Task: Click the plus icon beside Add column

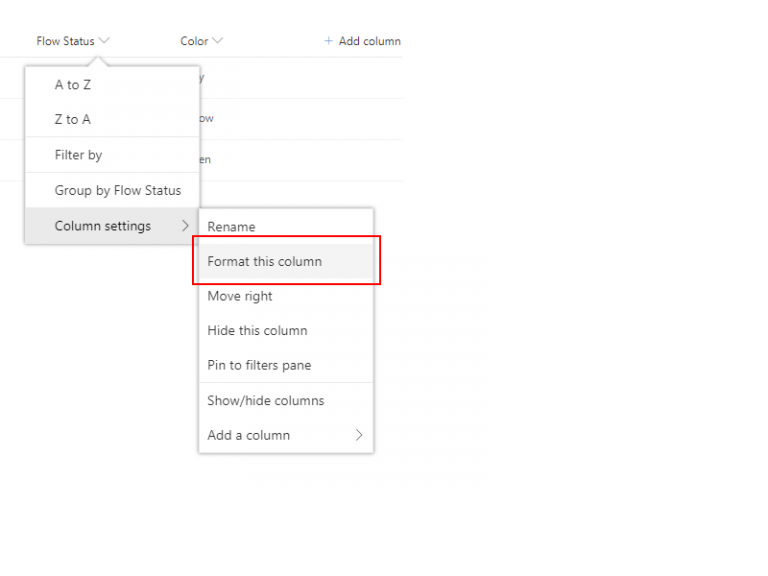Action: click(x=328, y=41)
